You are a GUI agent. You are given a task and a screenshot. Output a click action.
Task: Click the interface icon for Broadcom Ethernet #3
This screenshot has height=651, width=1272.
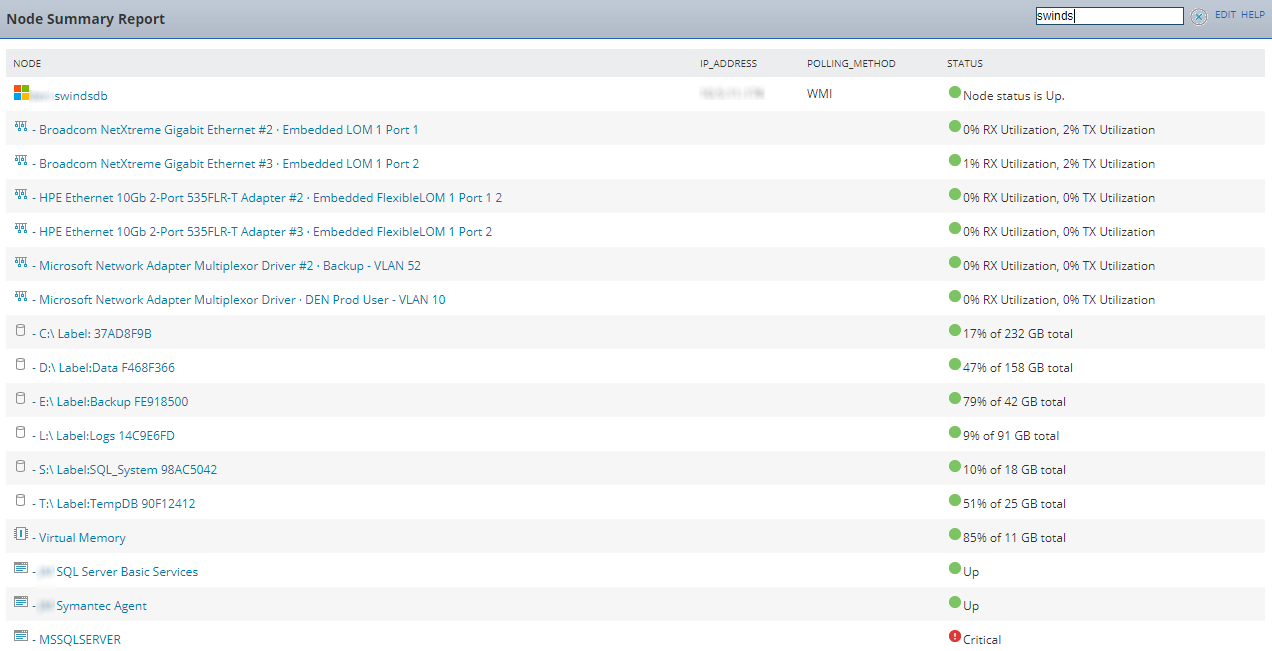21,161
